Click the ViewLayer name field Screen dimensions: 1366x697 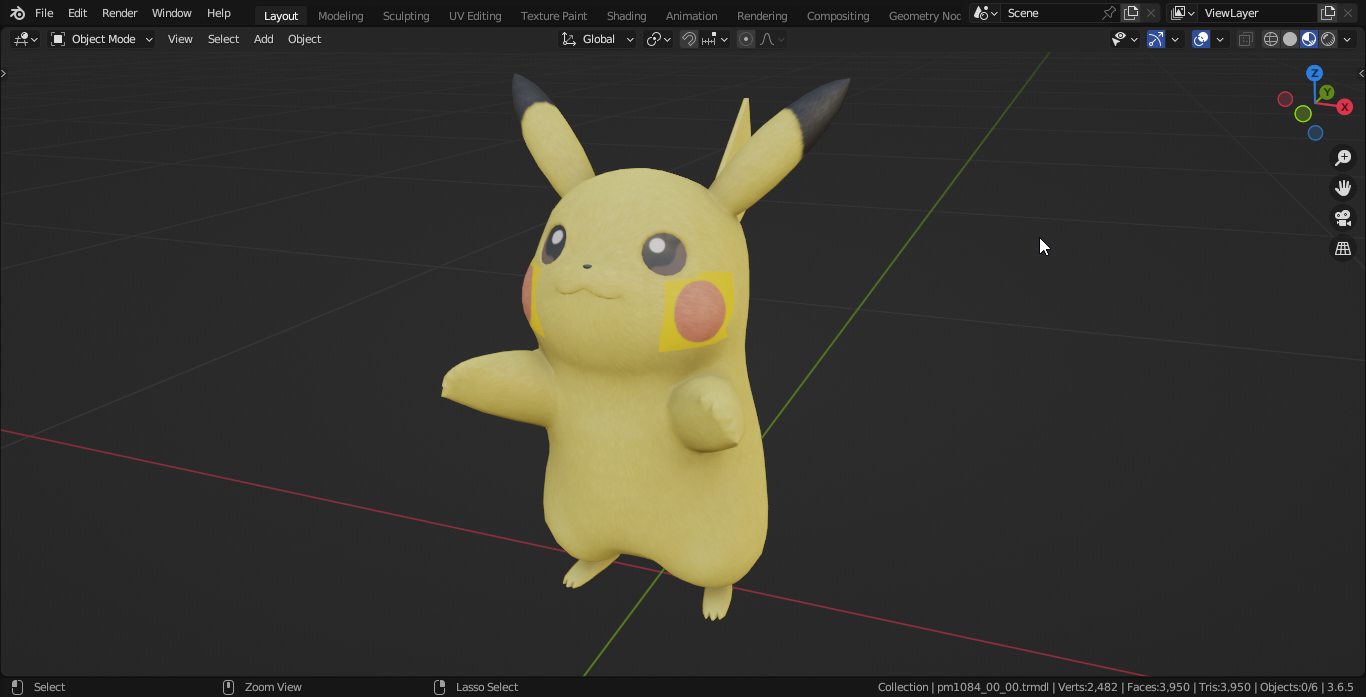(1256, 13)
